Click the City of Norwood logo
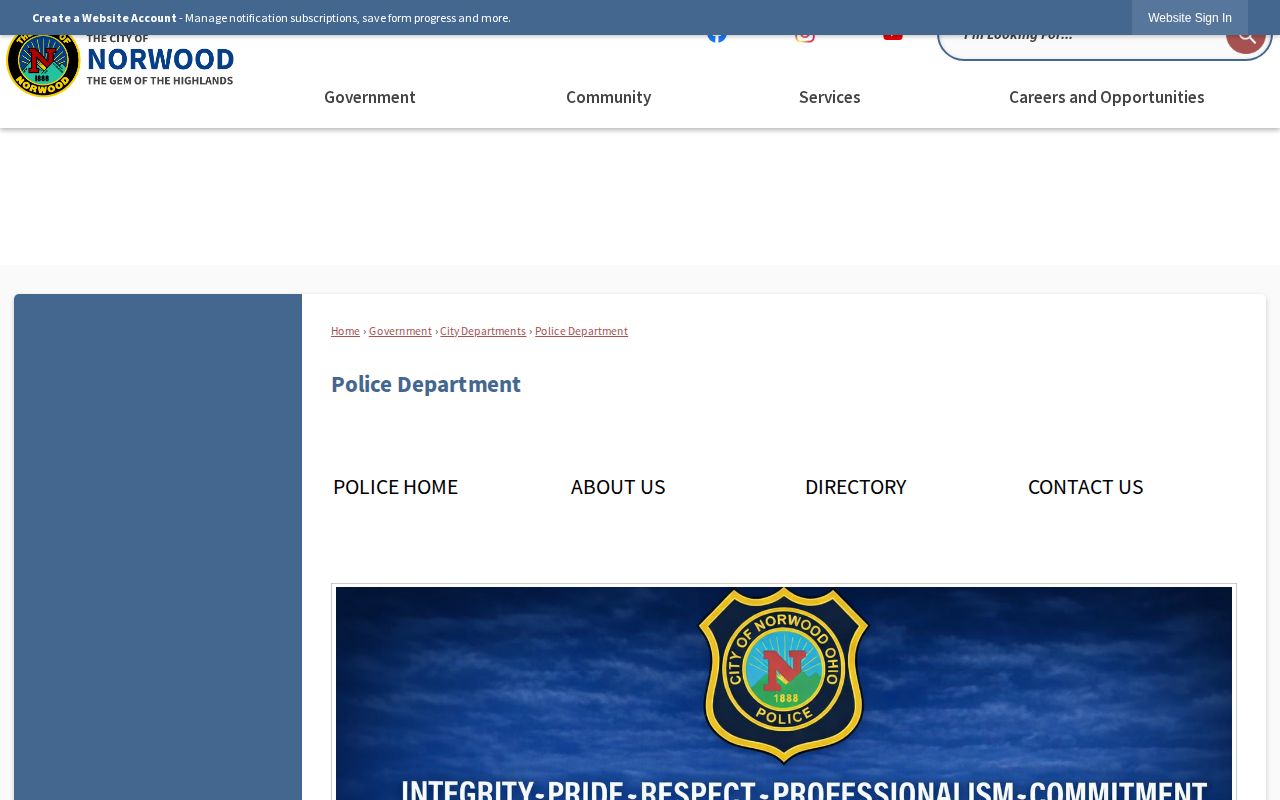Image resolution: width=1280 pixels, height=800 pixels. 120,64
